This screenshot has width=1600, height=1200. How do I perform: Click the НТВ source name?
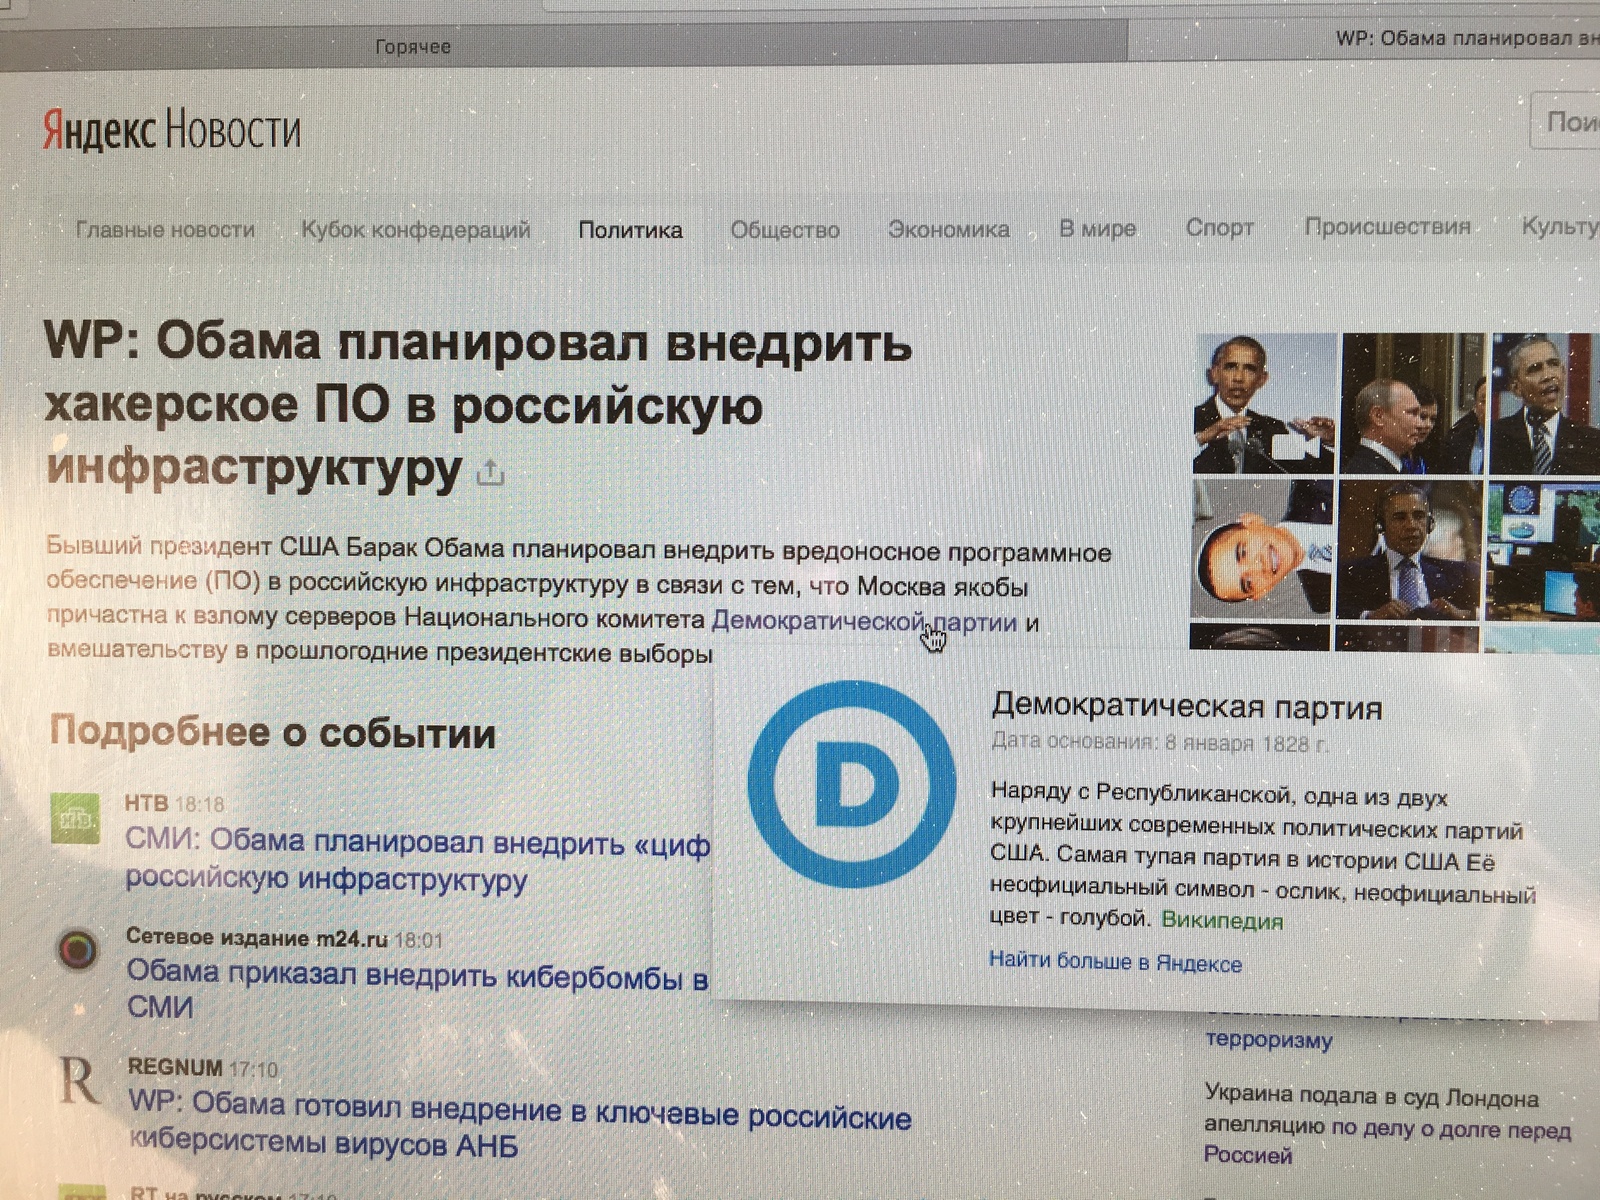pyautogui.click(x=146, y=803)
